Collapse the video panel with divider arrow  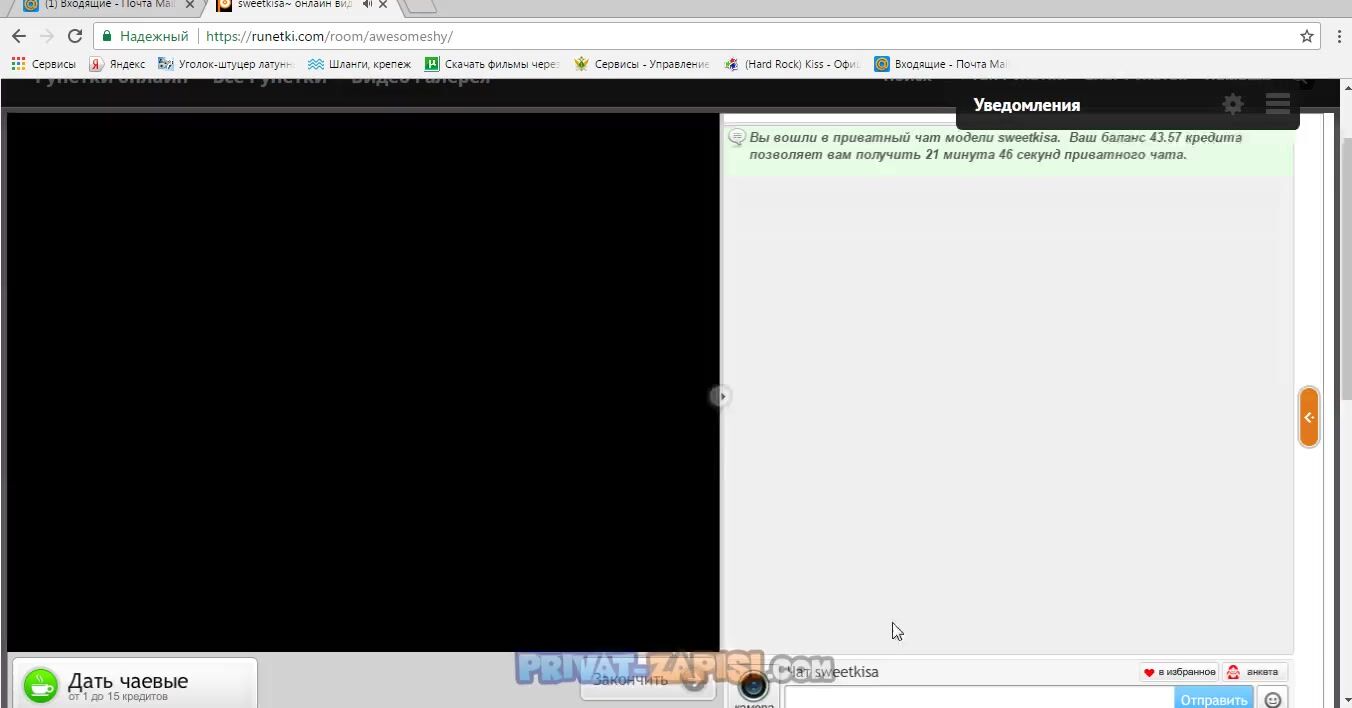(721, 396)
